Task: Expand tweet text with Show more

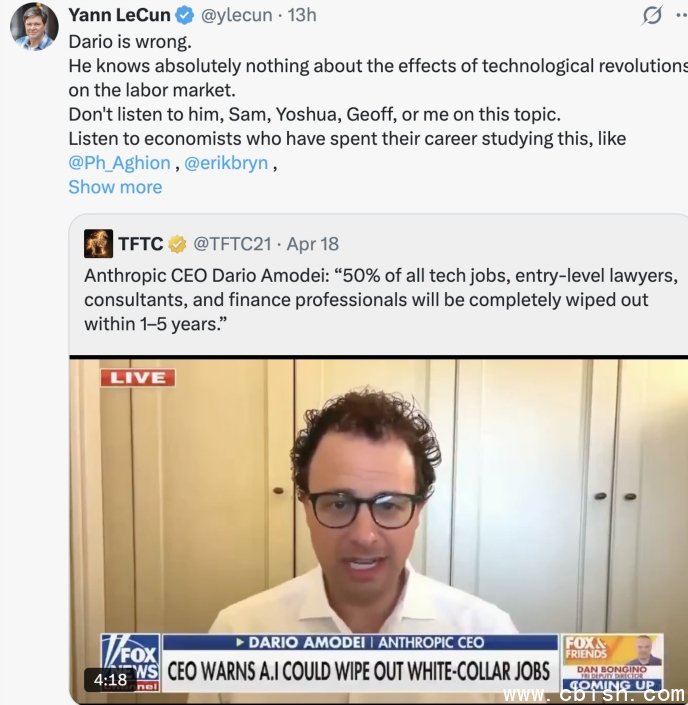Action: coord(115,187)
